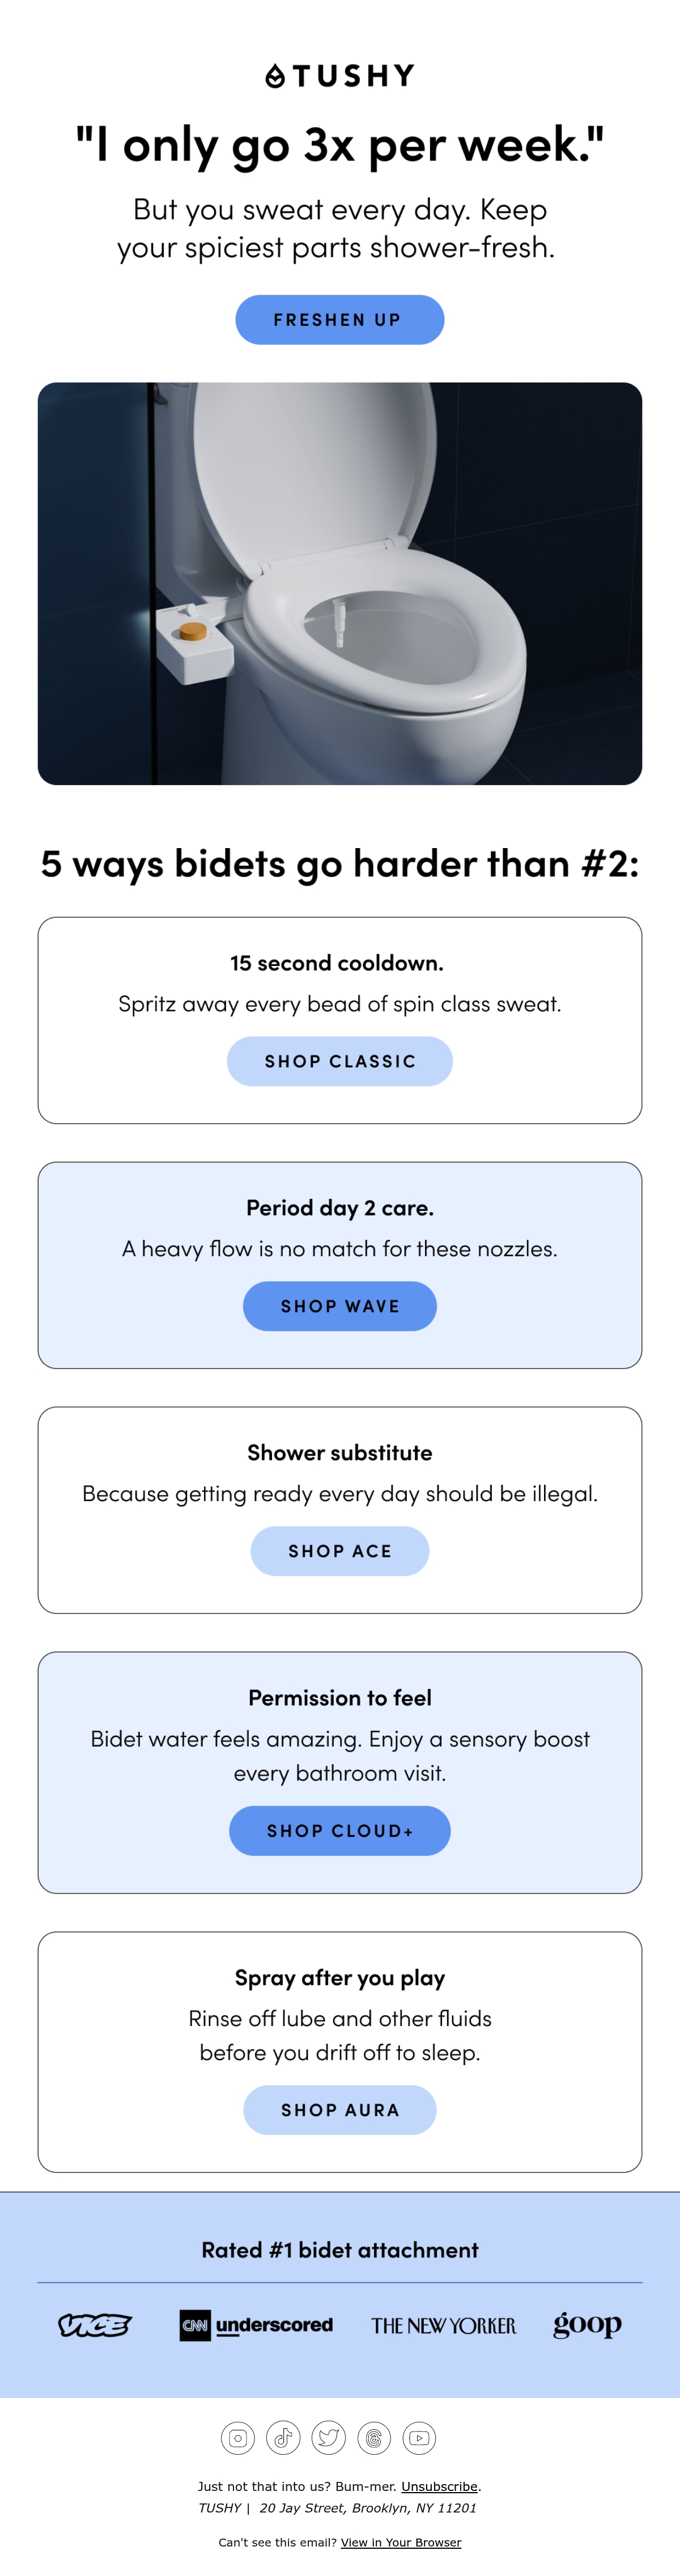
Task: Click the TUSHY logo at the top
Action: [340, 76]
